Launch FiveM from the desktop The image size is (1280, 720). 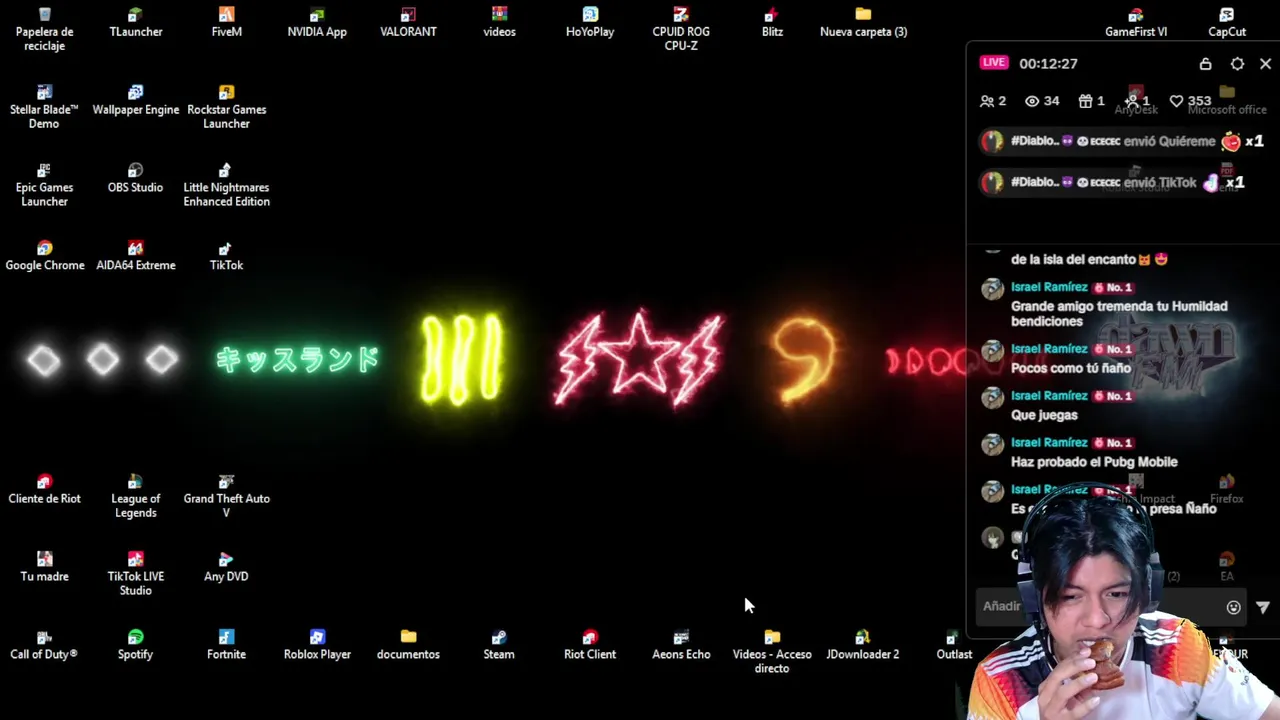226,22
